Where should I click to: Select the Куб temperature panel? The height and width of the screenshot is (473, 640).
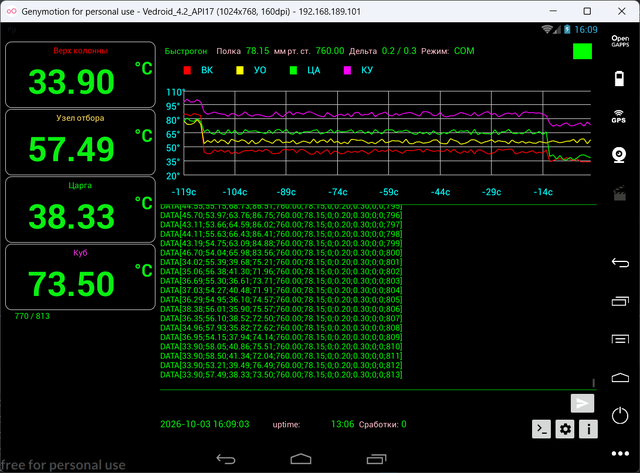(x=80, y=277)
